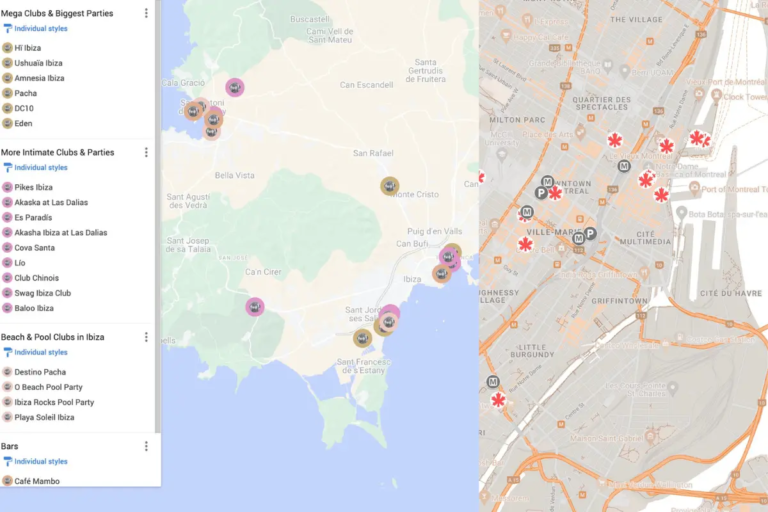768x512 pixels.
Task: Click the DC10 list entry text
Action: pos(24,108)
